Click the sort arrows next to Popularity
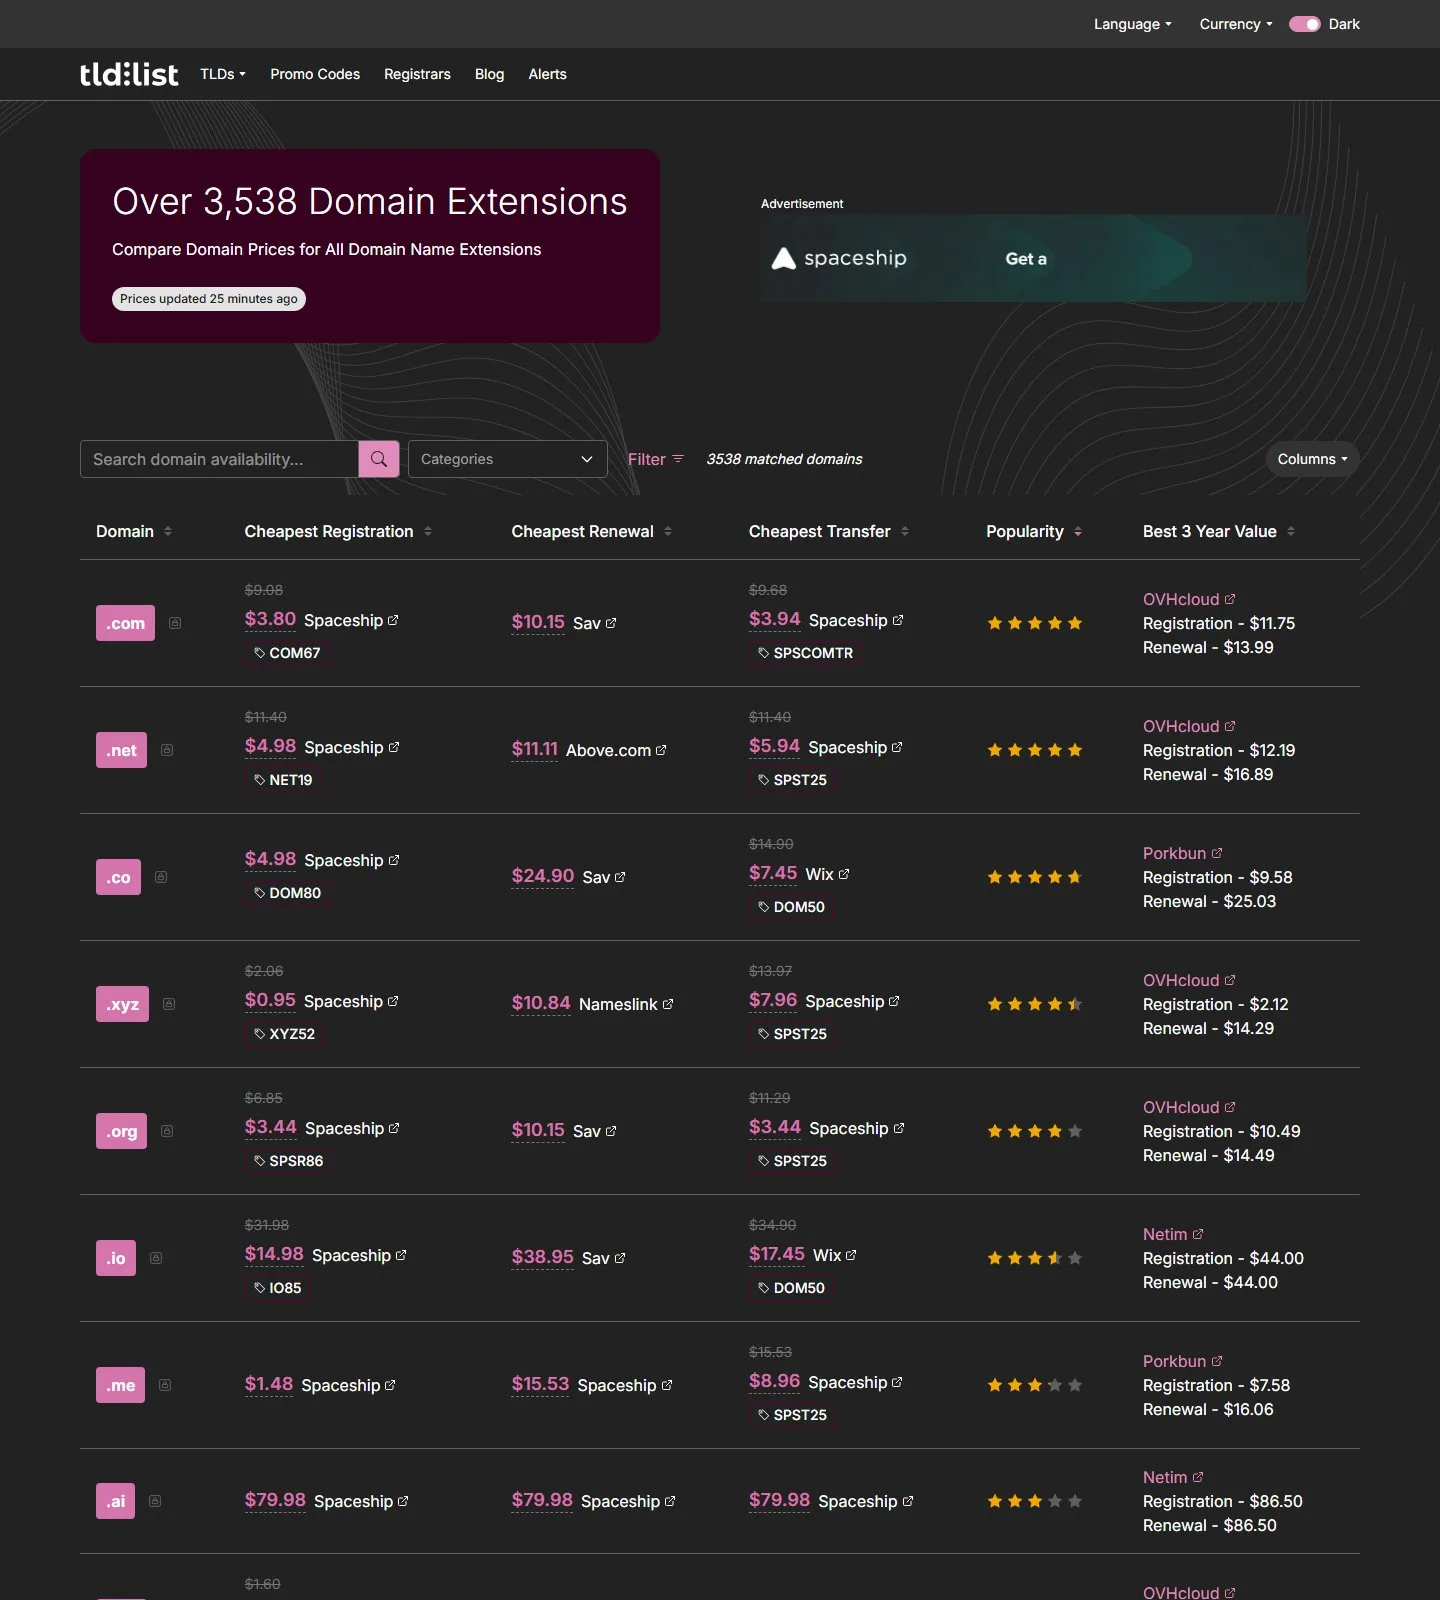1440x1600 pixels. click(x=1078, y=531)
